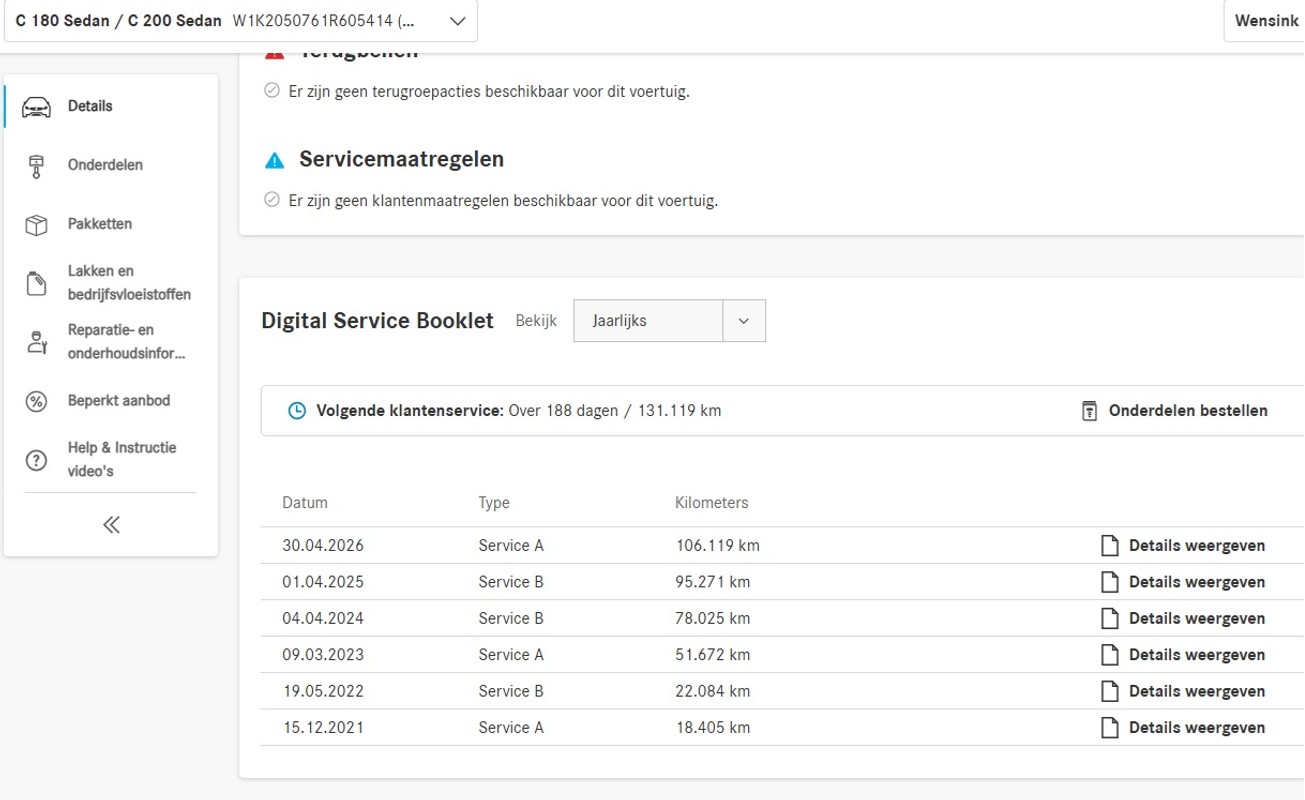The width and height of the screenshot is (1305, 800).
Task: Click the Onderdelen bestellen parts icon
Action: point(1090,411)
